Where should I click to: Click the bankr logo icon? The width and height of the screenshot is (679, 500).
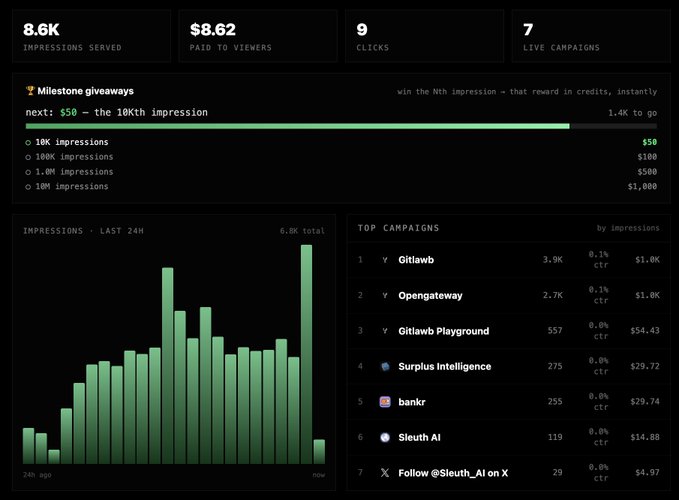coord(385,402)
